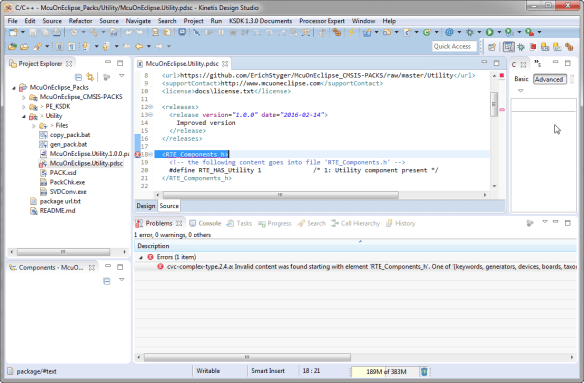This screenshot has width=584, height=383.
Task: Click the New Class green C icon
Action: point(427,32)
